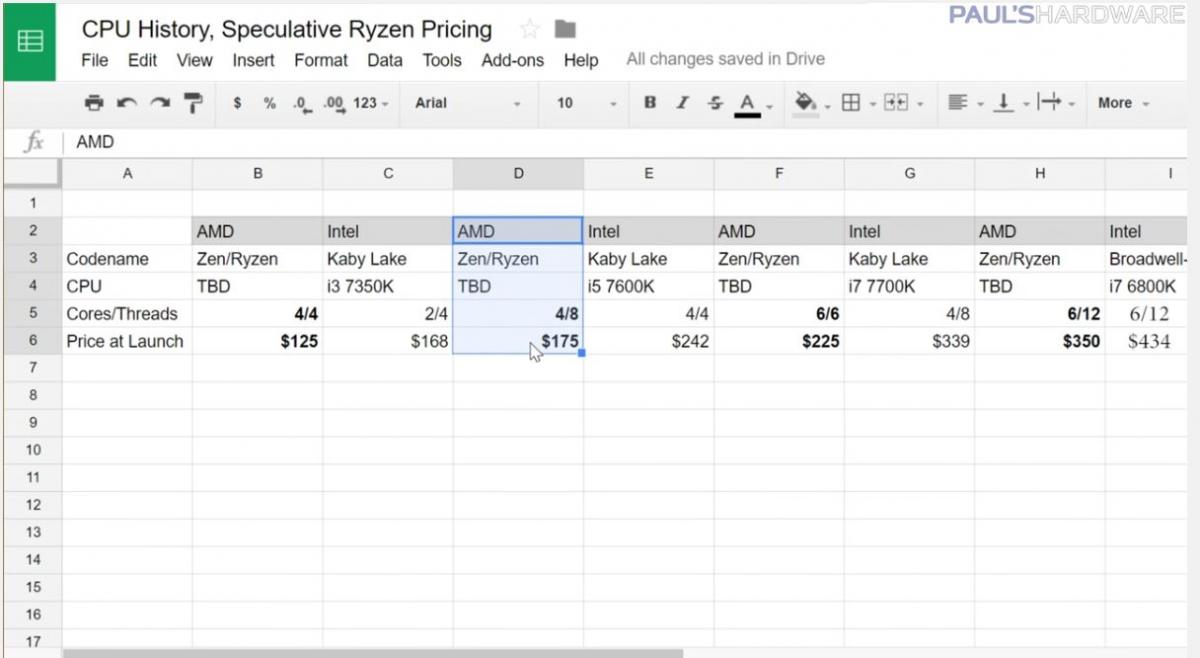Select the 'Codename' cell
The image size is (1200, 658).
(127, 259)
